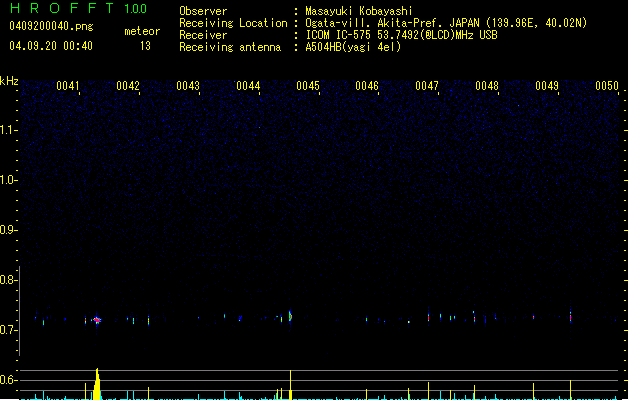Click the meteor count value 13
This screenshot has width=629, height=400.
[145, 46]
